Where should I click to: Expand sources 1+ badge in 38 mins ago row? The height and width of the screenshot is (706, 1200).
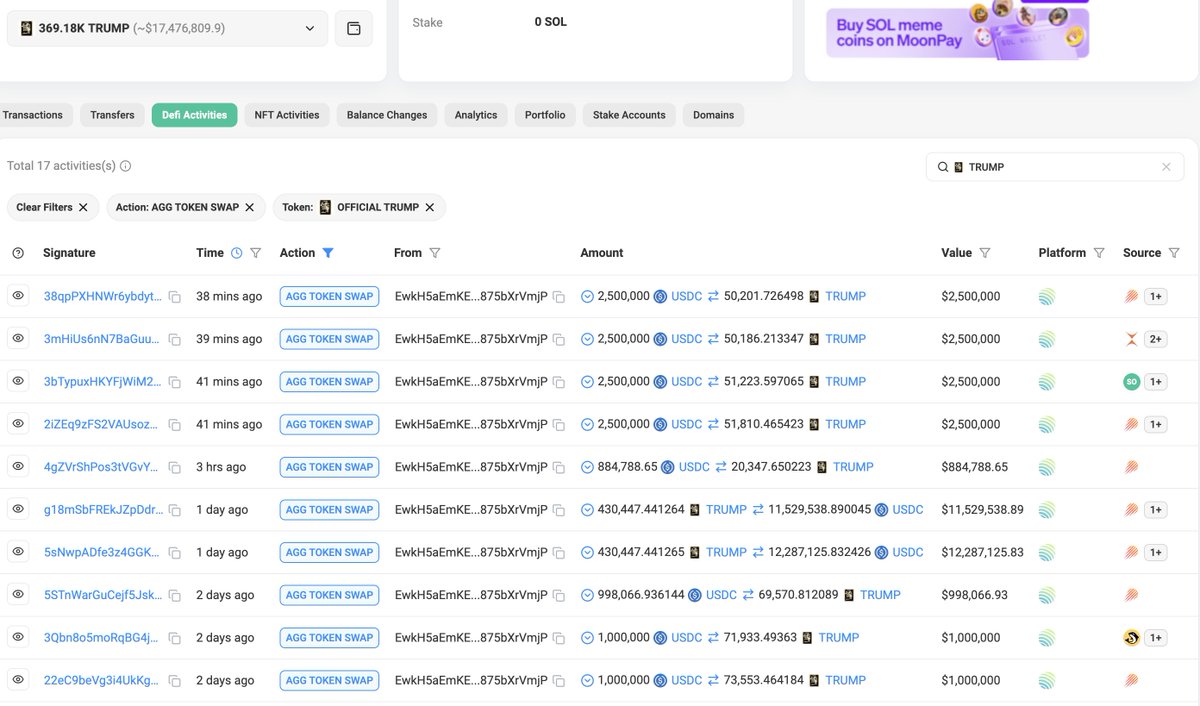click(1156, 296)
